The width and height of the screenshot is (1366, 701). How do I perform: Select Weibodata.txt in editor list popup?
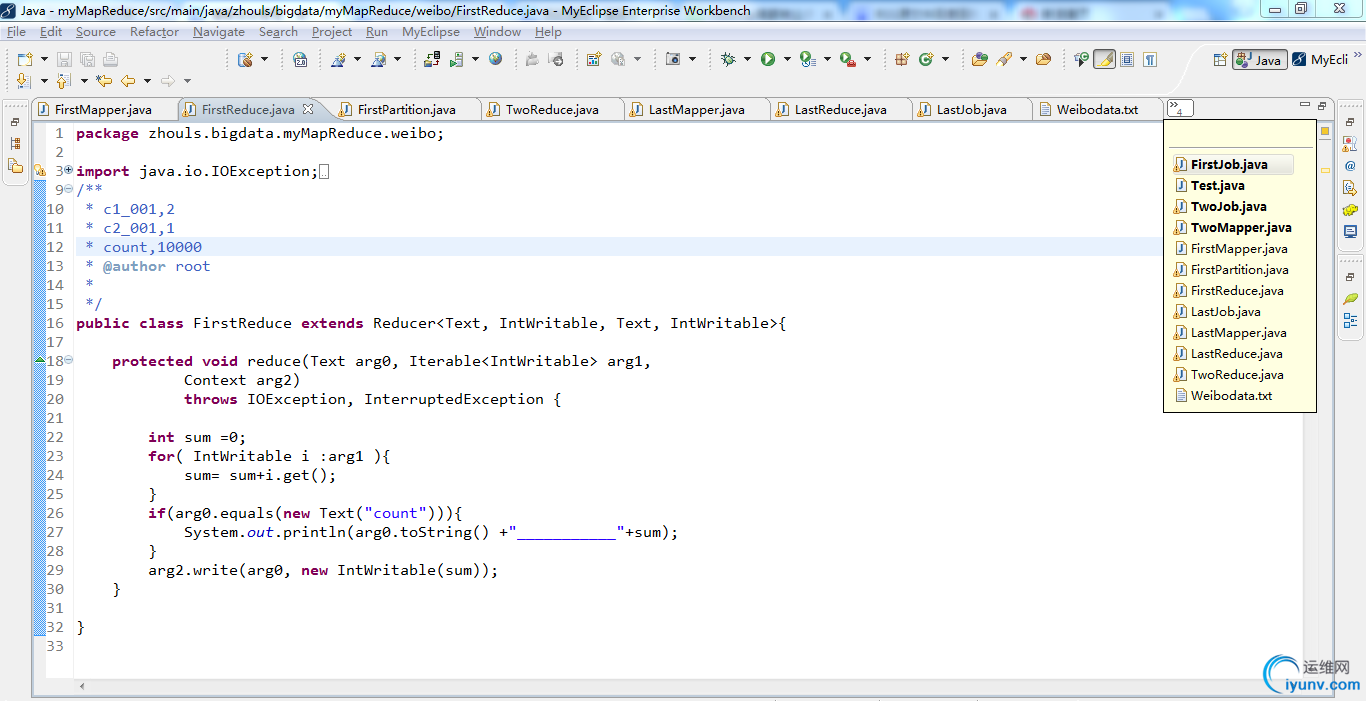click(x=1224, y=395)
